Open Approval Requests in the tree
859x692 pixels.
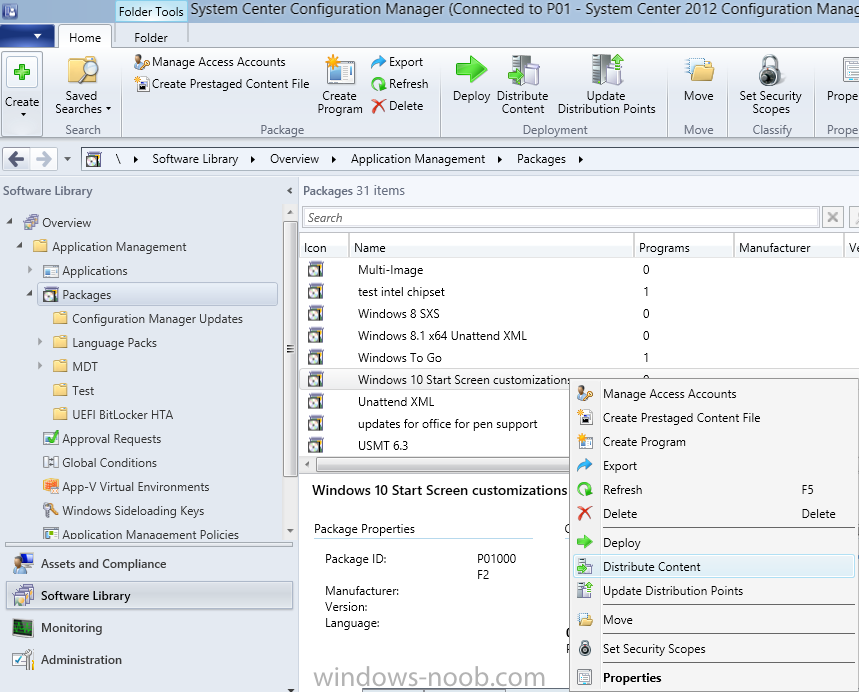pyautogui.click(x=102, y=439)
